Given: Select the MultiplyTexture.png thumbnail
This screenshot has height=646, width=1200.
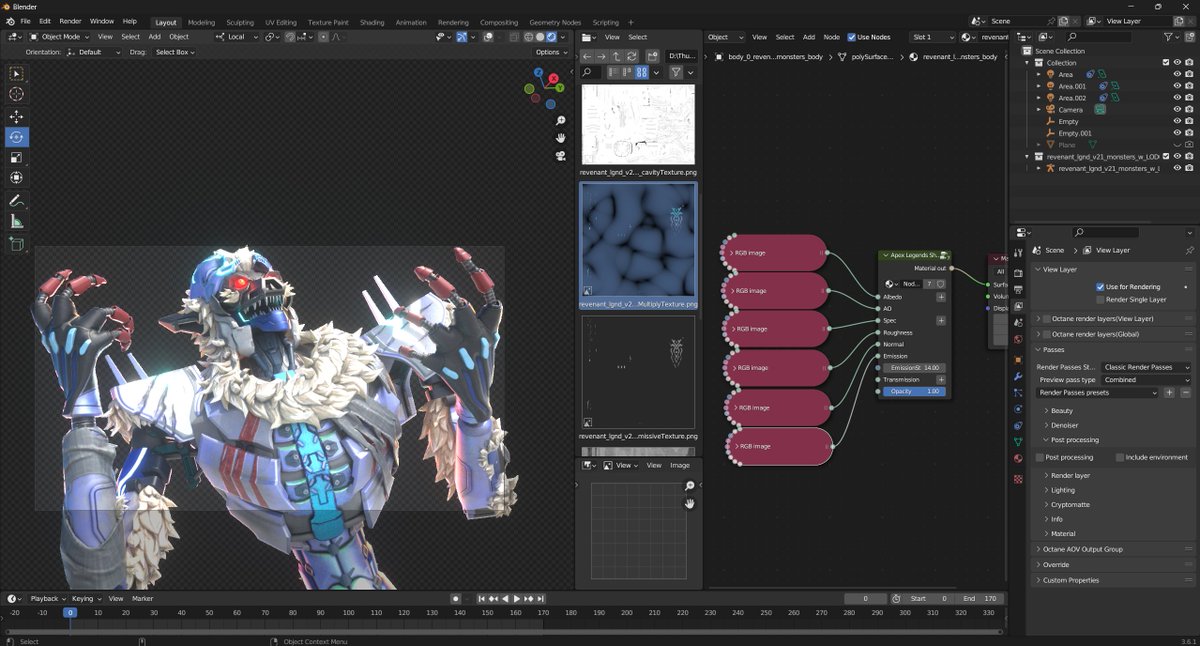Looking at the screenshot, I should 638,240.
